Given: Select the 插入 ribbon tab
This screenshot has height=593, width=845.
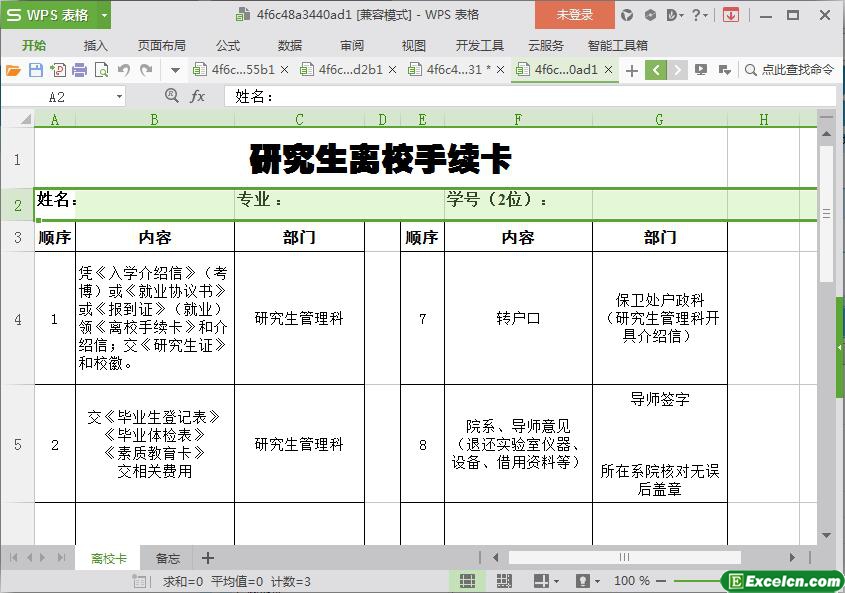Looking at the screenshot, I should coord(95,46).
